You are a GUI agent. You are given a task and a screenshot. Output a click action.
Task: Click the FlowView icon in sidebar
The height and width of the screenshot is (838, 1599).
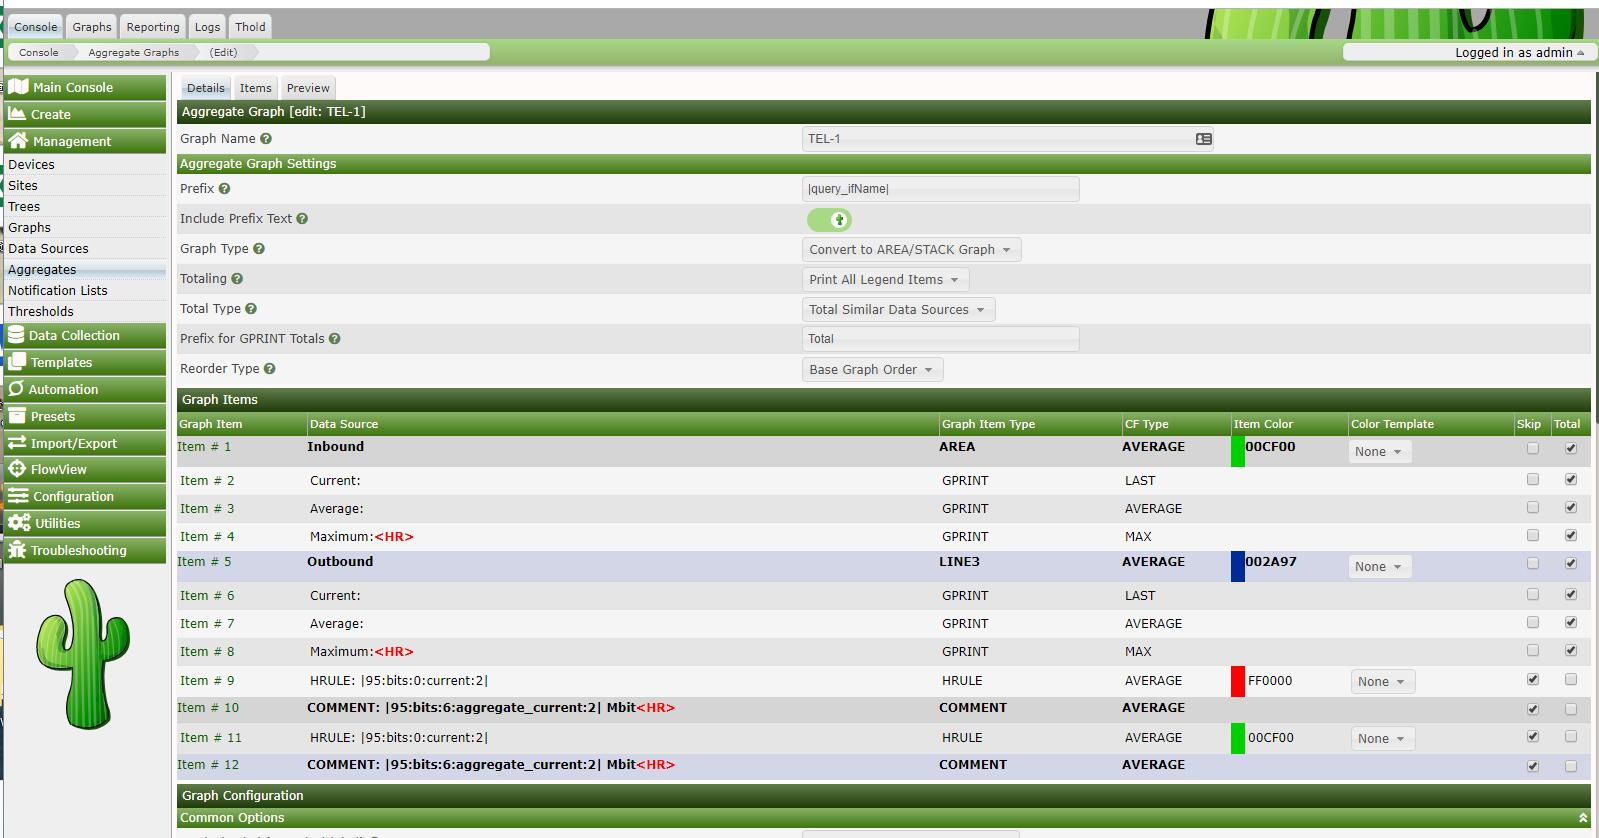click(x=17, y=469)
